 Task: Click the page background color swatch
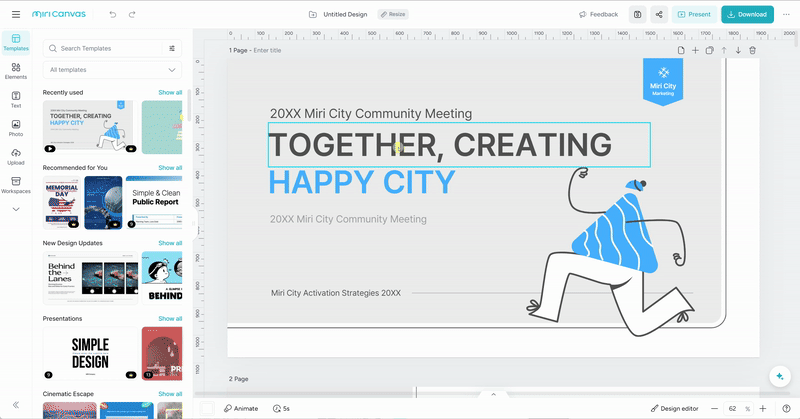pyautogui.click(x=207, y=408)
